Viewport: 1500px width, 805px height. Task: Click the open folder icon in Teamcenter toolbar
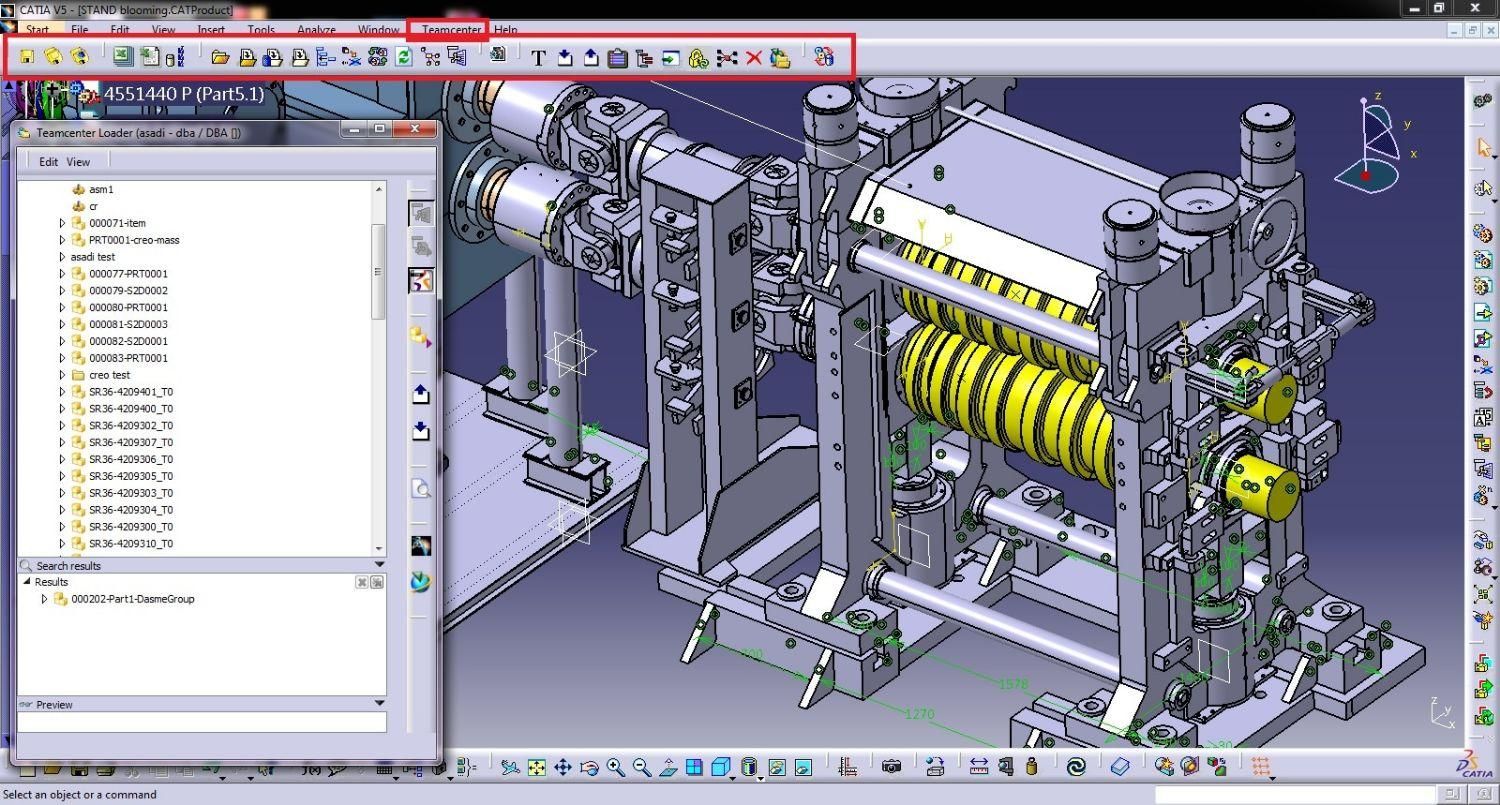point(220,58)
